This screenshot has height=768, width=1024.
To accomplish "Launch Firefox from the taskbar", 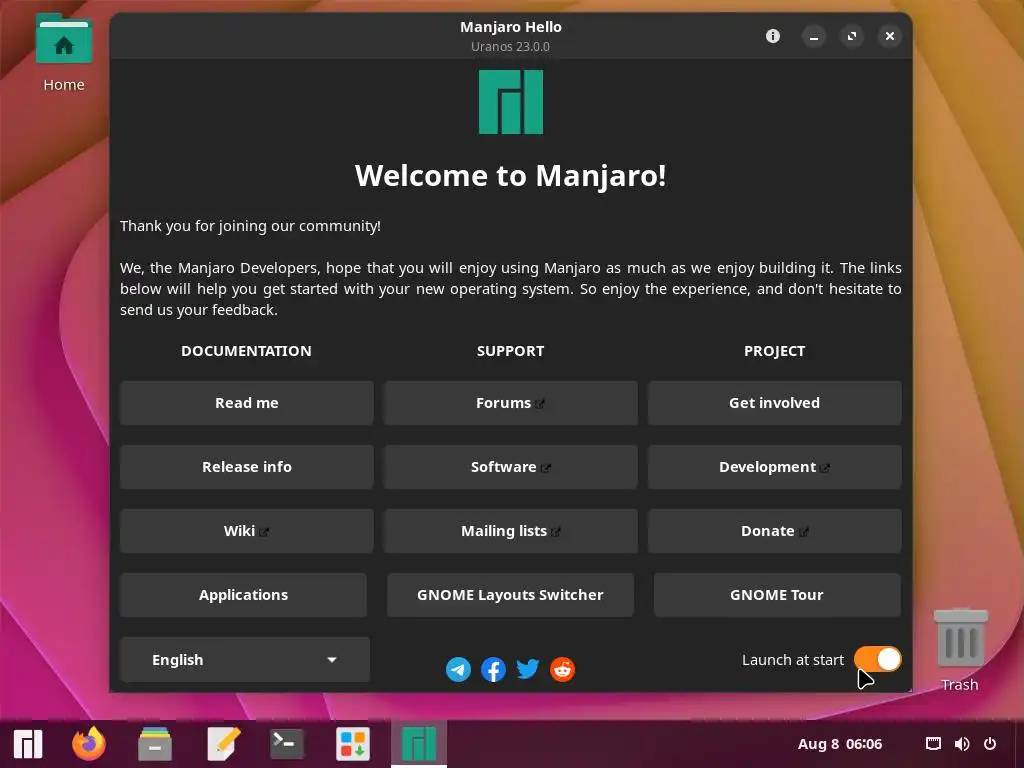I will point(89,743).
